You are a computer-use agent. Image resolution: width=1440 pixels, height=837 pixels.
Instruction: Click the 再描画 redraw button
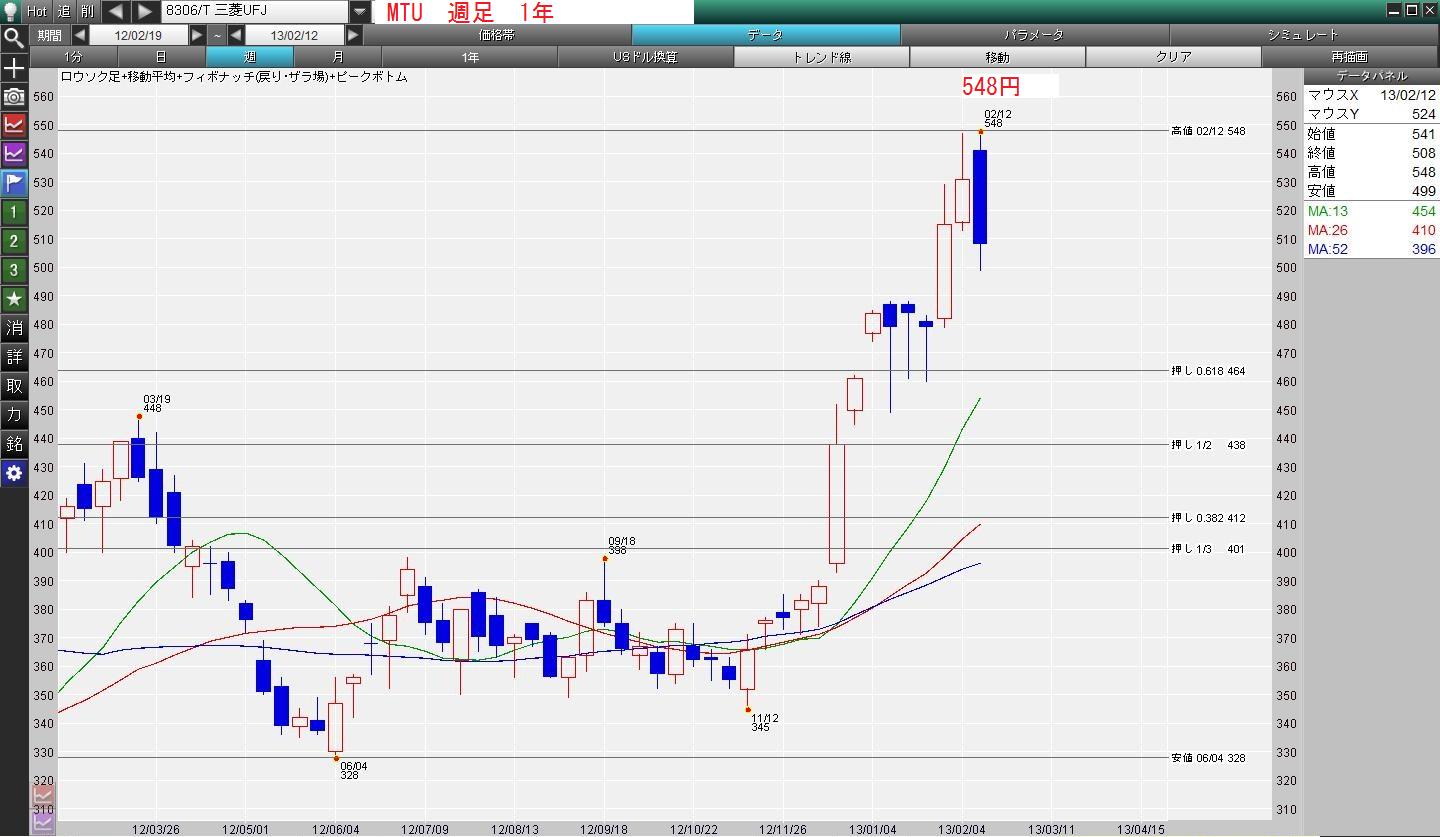click(x=1350, y=57)
